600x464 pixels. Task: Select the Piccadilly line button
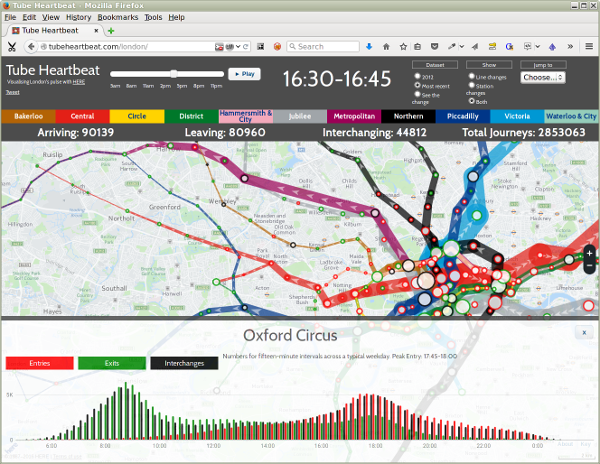coord(463,116)
